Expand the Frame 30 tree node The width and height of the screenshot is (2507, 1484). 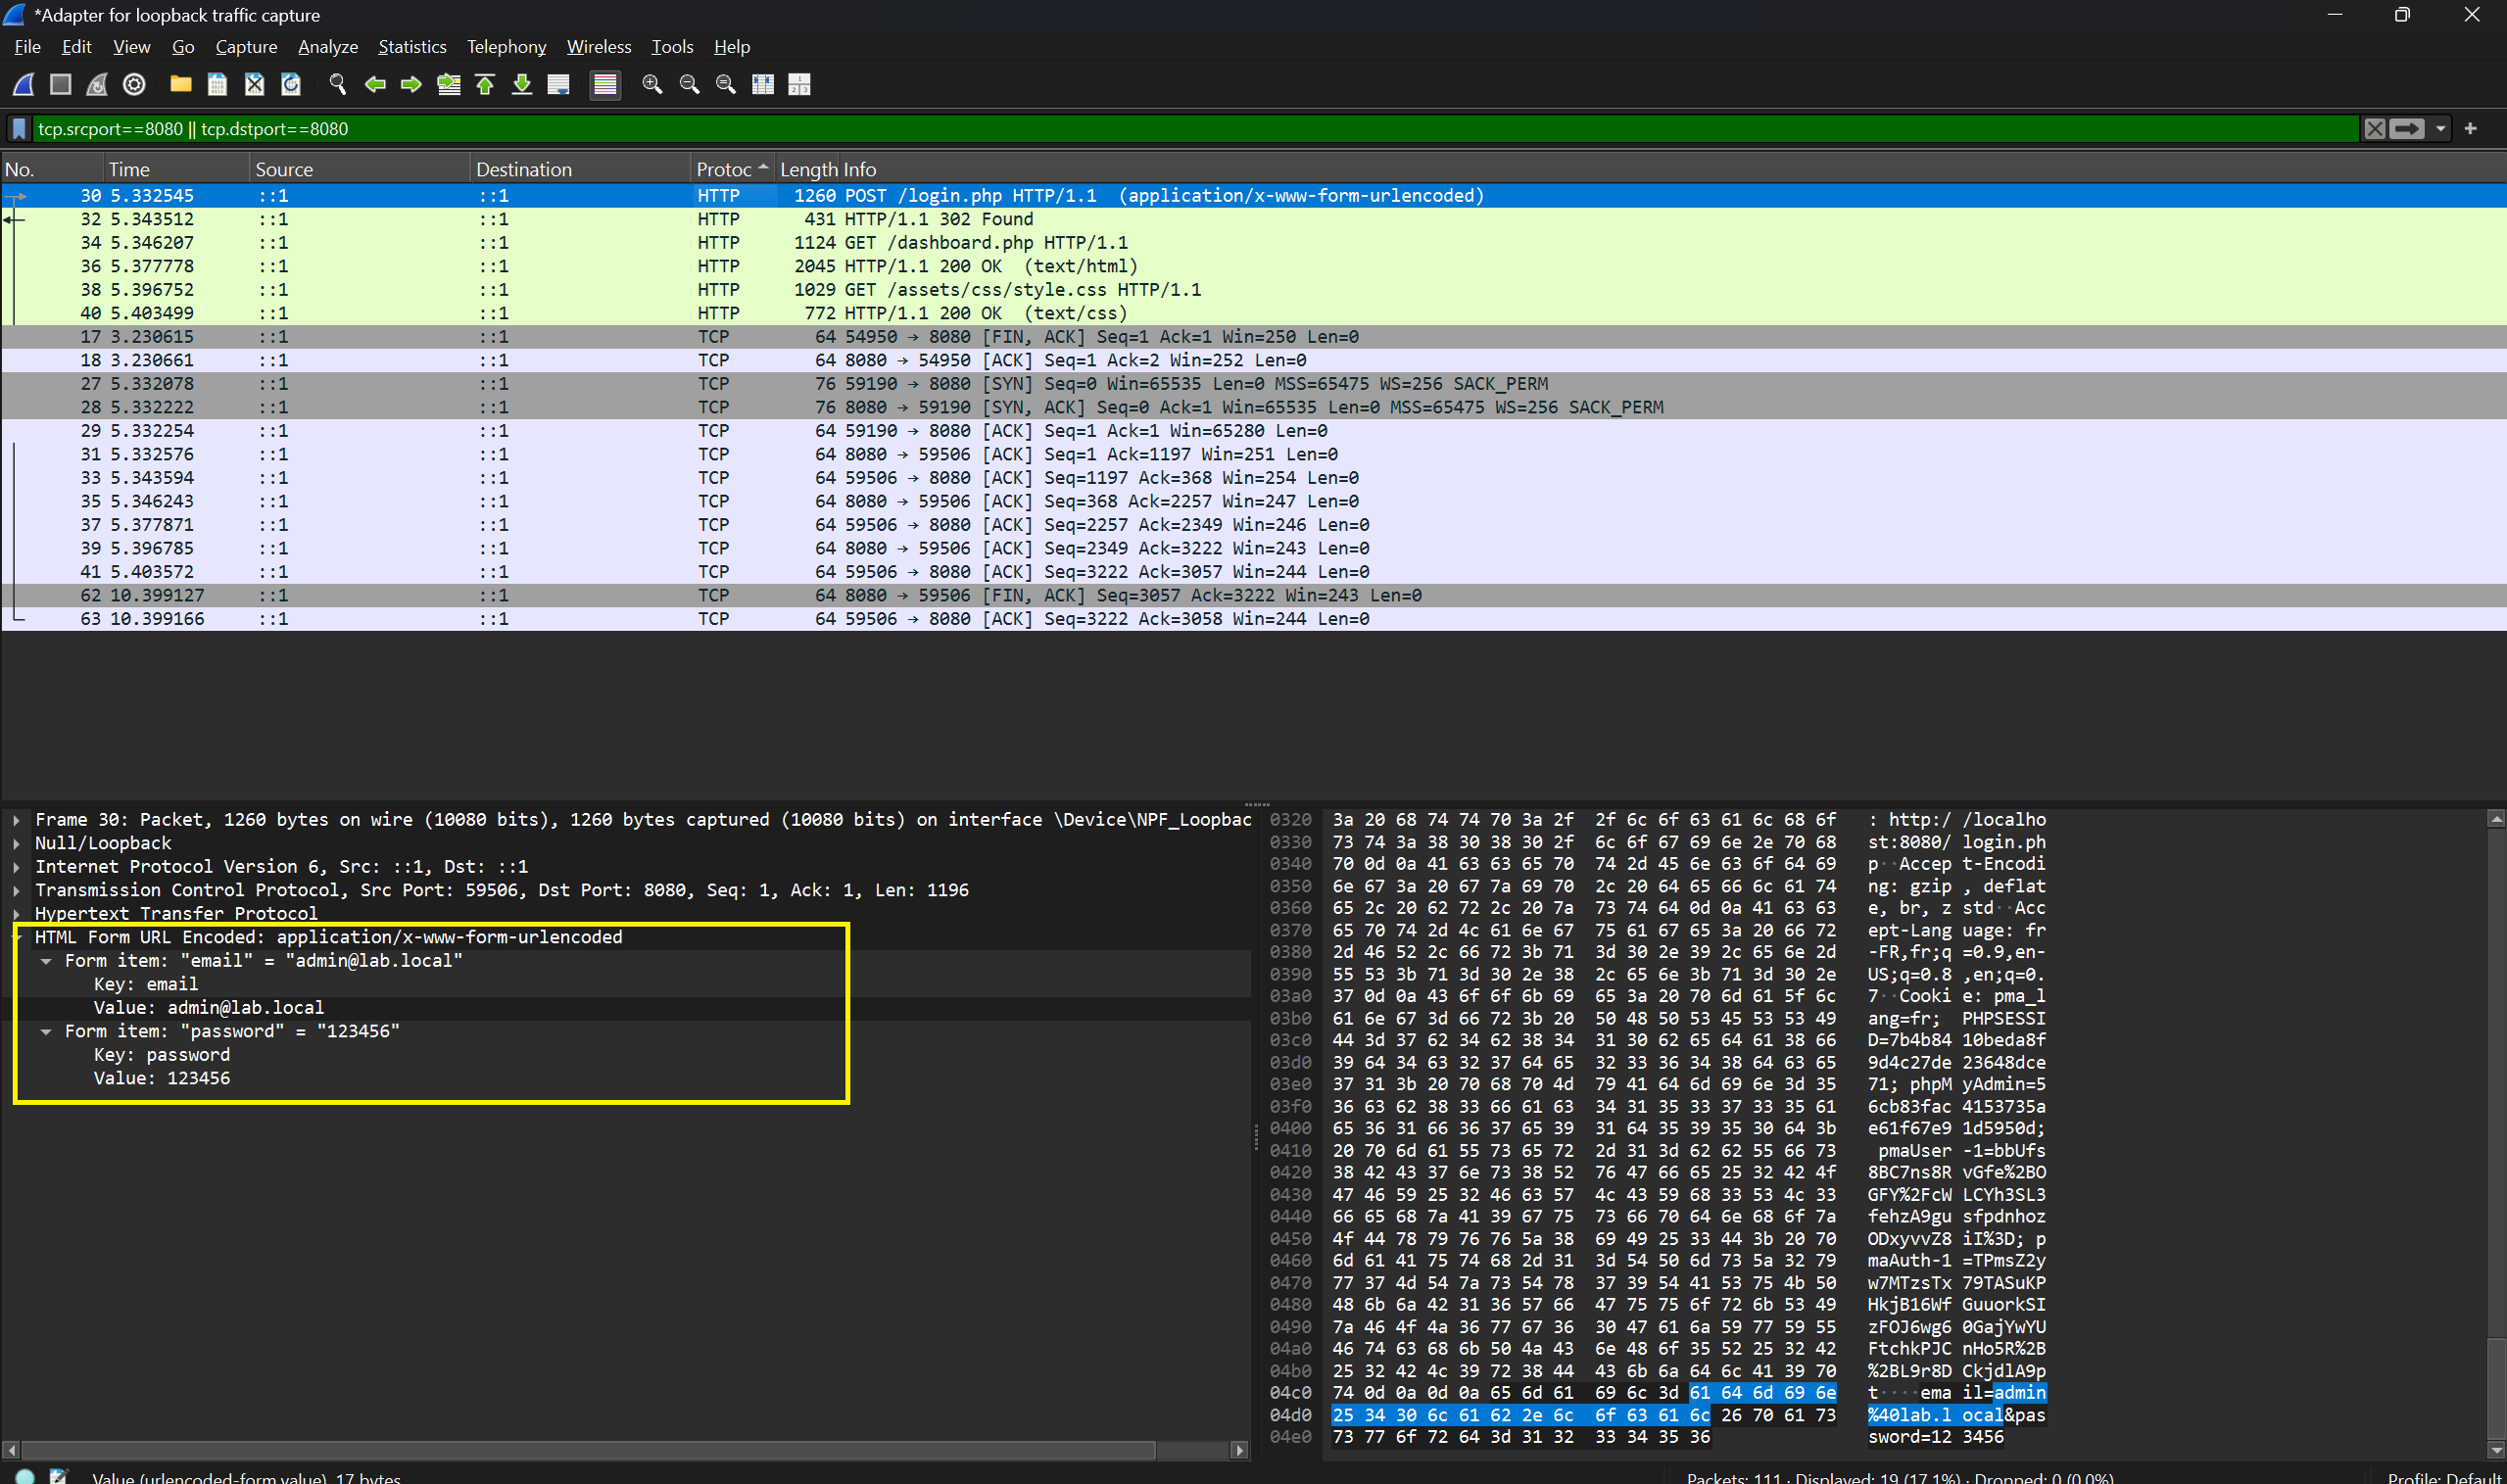coord(17,820)
